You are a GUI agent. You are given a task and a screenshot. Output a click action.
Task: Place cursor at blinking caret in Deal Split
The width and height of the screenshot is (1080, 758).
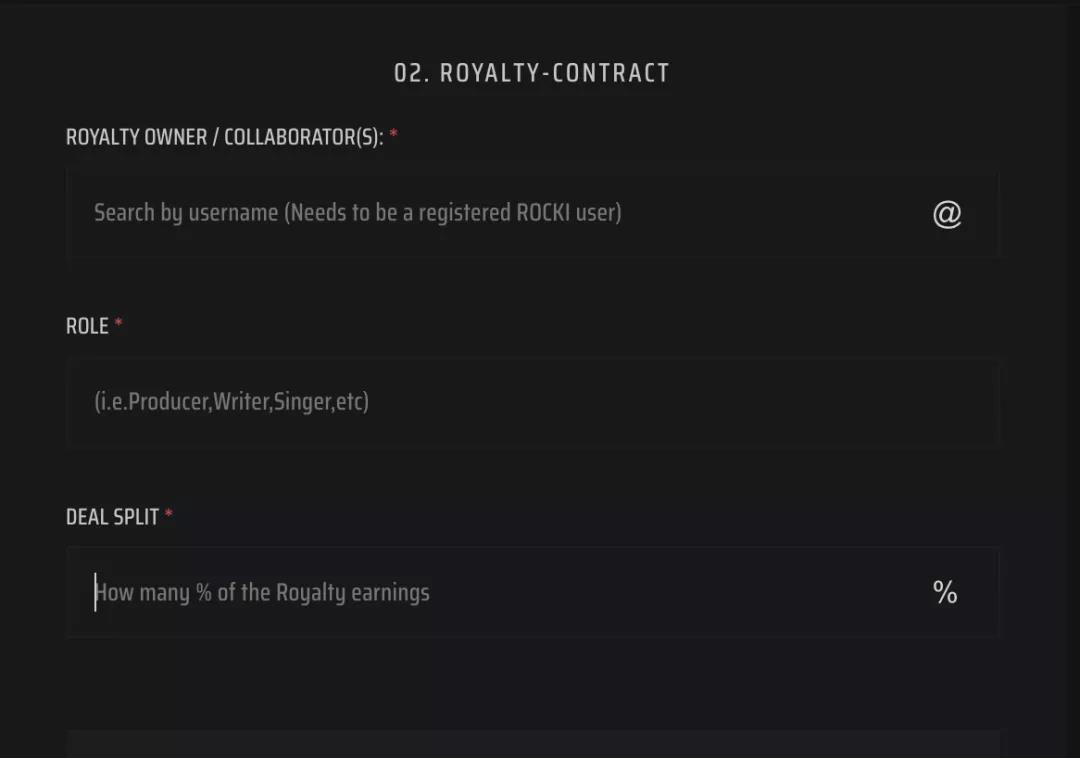click(96, 592)
